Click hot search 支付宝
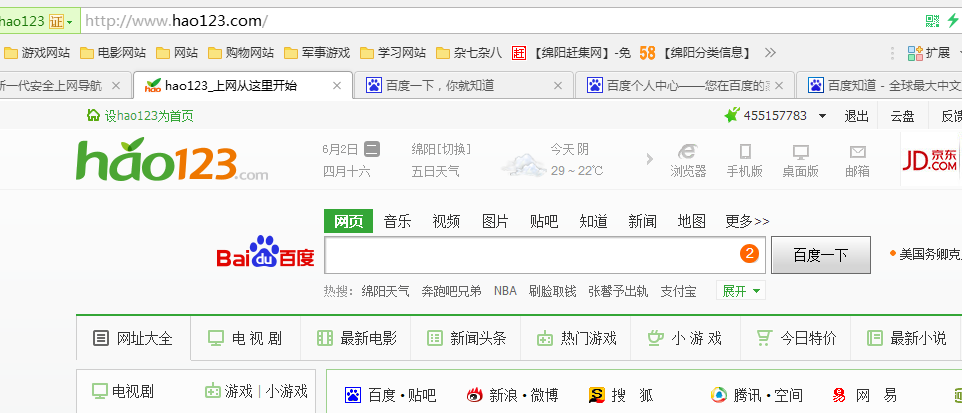962x413 pixels. [678, 291]
